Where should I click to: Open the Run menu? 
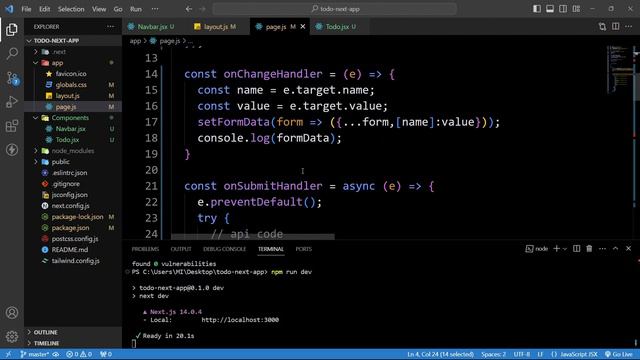[136, 9]
